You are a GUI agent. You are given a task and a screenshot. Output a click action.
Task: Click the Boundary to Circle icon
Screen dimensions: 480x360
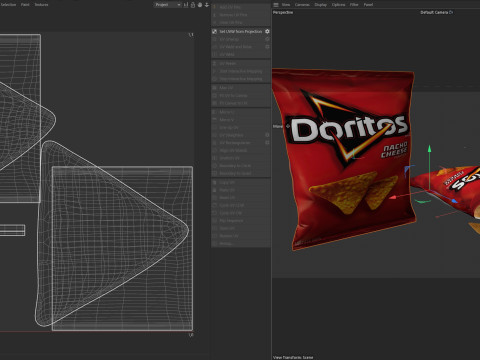click(215, 166)
